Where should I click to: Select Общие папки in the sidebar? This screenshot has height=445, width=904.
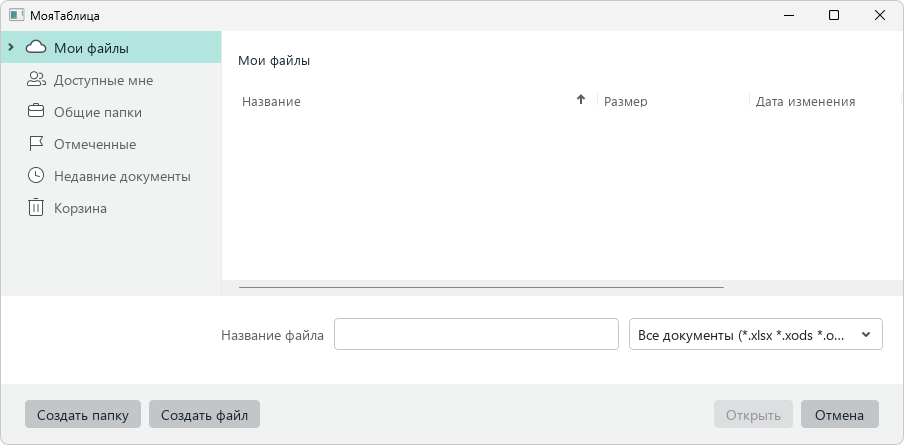click(x=98, y=112)
